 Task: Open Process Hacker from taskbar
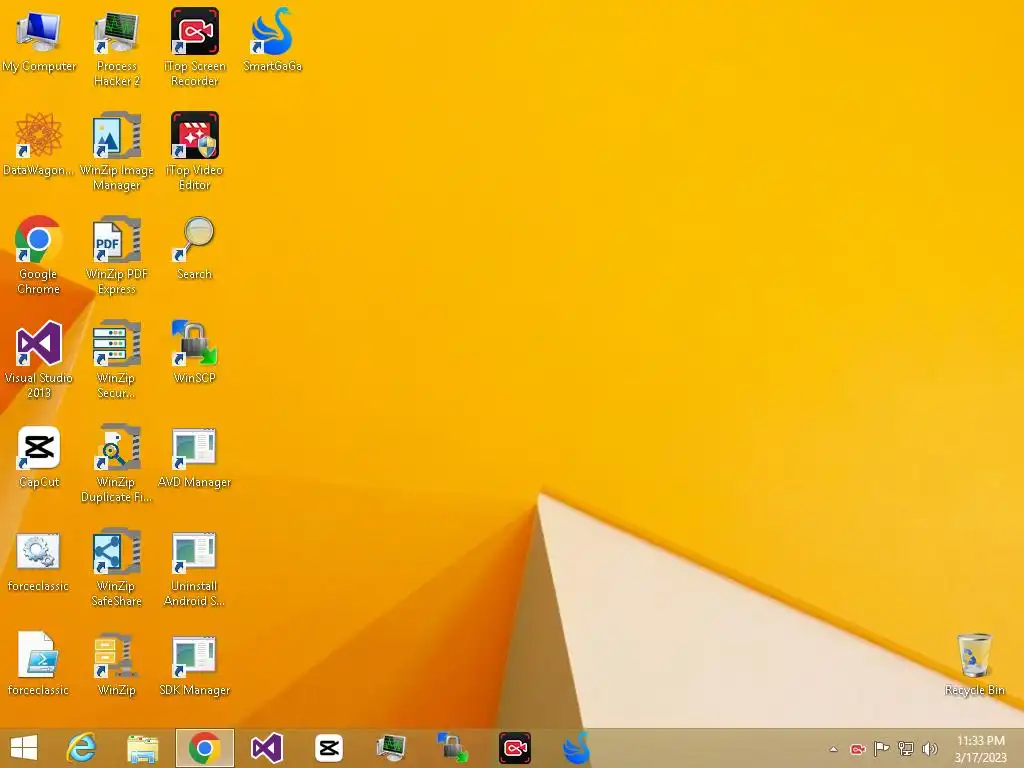[391, 748]
